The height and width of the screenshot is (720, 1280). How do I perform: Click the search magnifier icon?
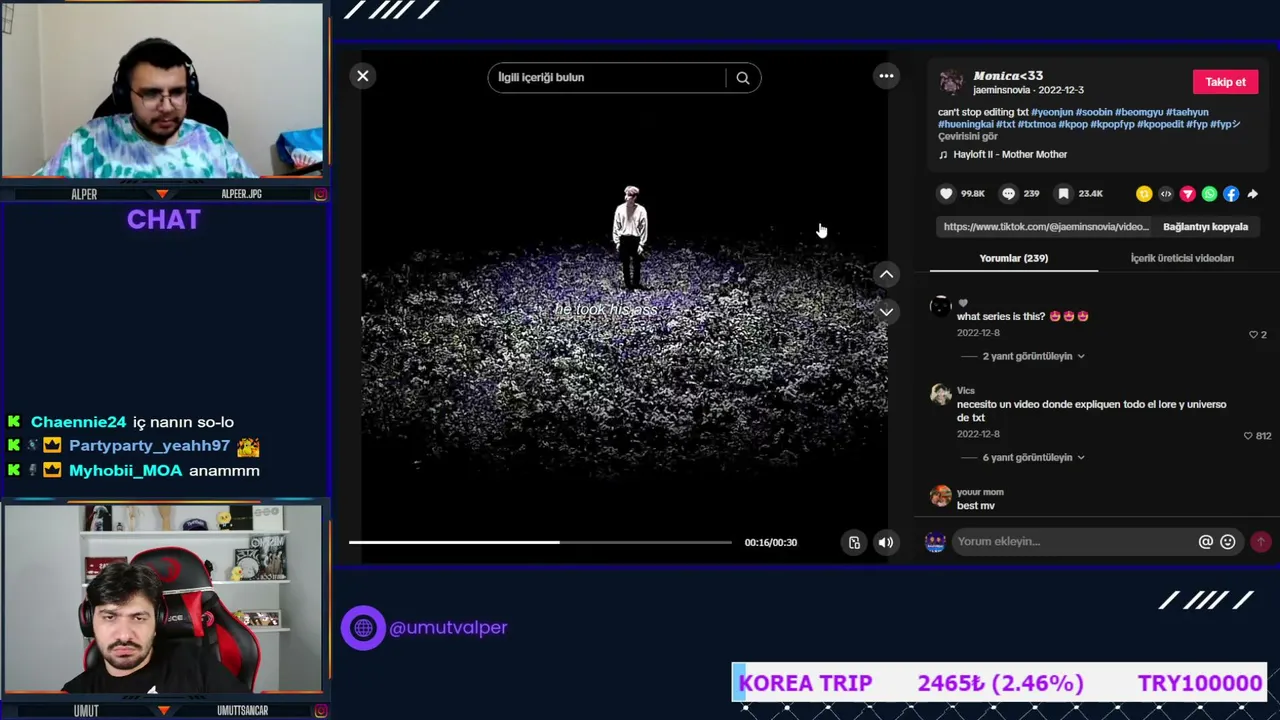[743, 78]
